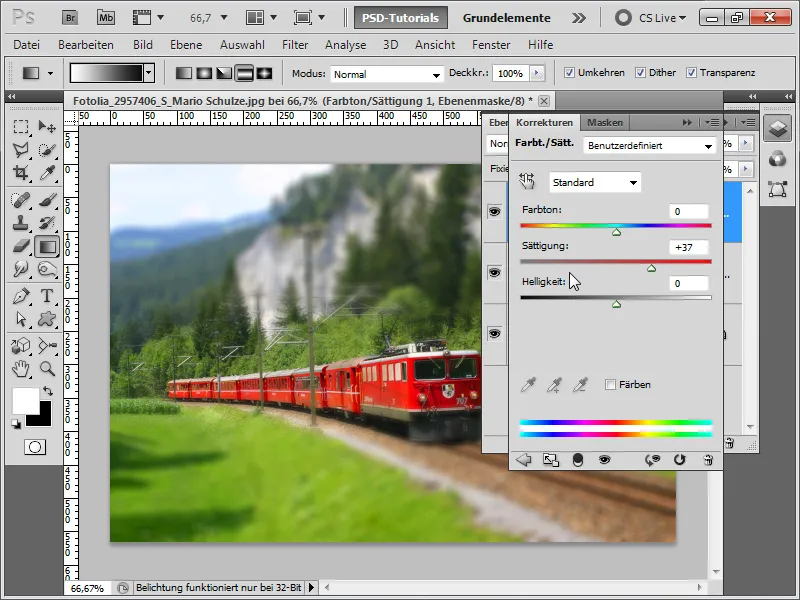This screenshot has width=800, height=600.
Task: Swap foreground and background colors
Action: pyautogui.click(x=48, y=391)
